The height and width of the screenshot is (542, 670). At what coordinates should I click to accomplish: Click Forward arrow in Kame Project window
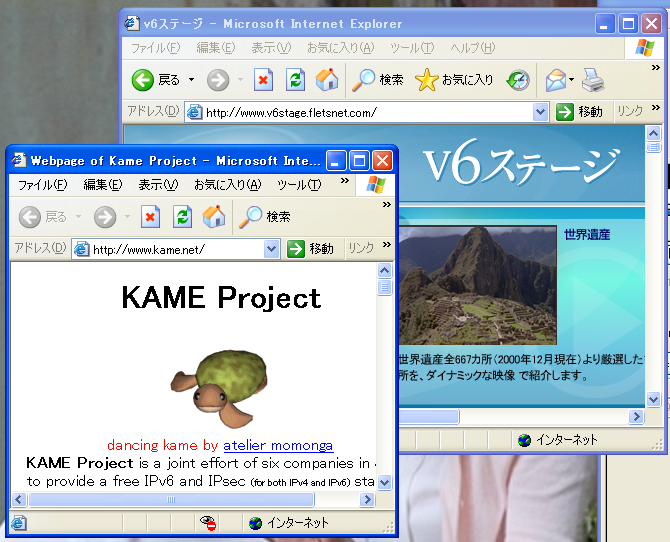coord(105,217)
